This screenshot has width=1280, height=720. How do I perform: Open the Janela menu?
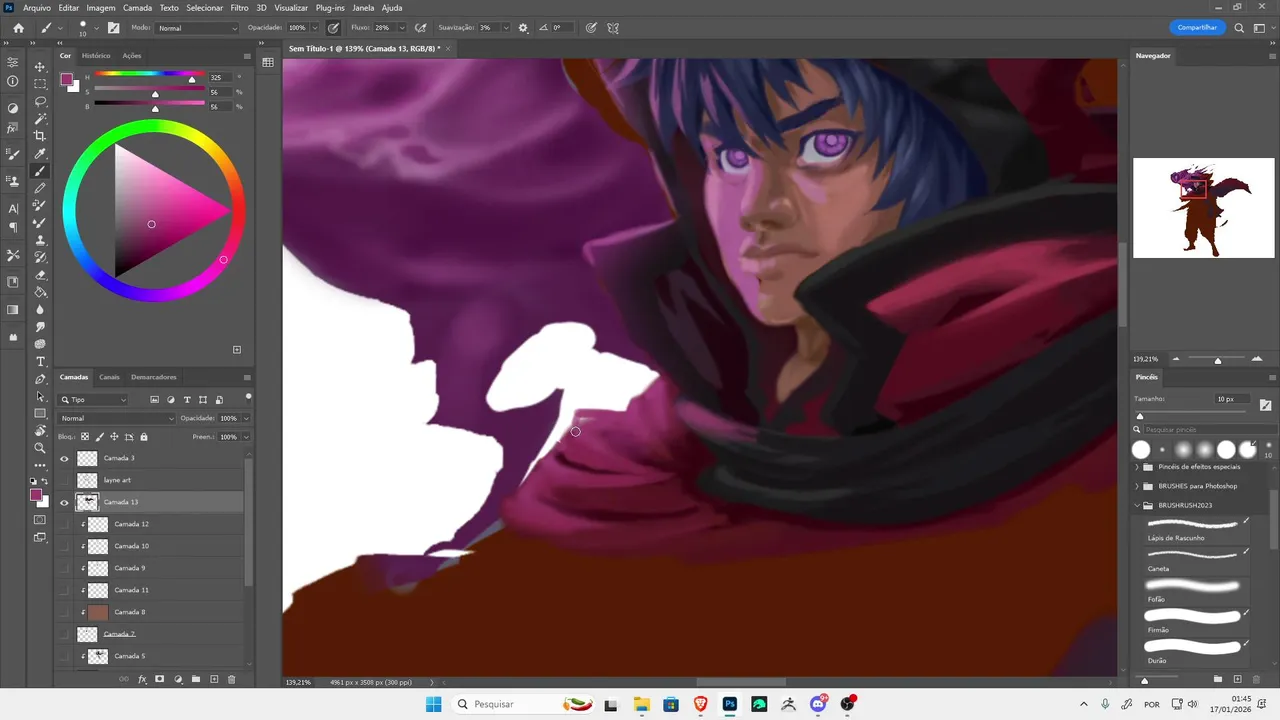coord(363,8)
